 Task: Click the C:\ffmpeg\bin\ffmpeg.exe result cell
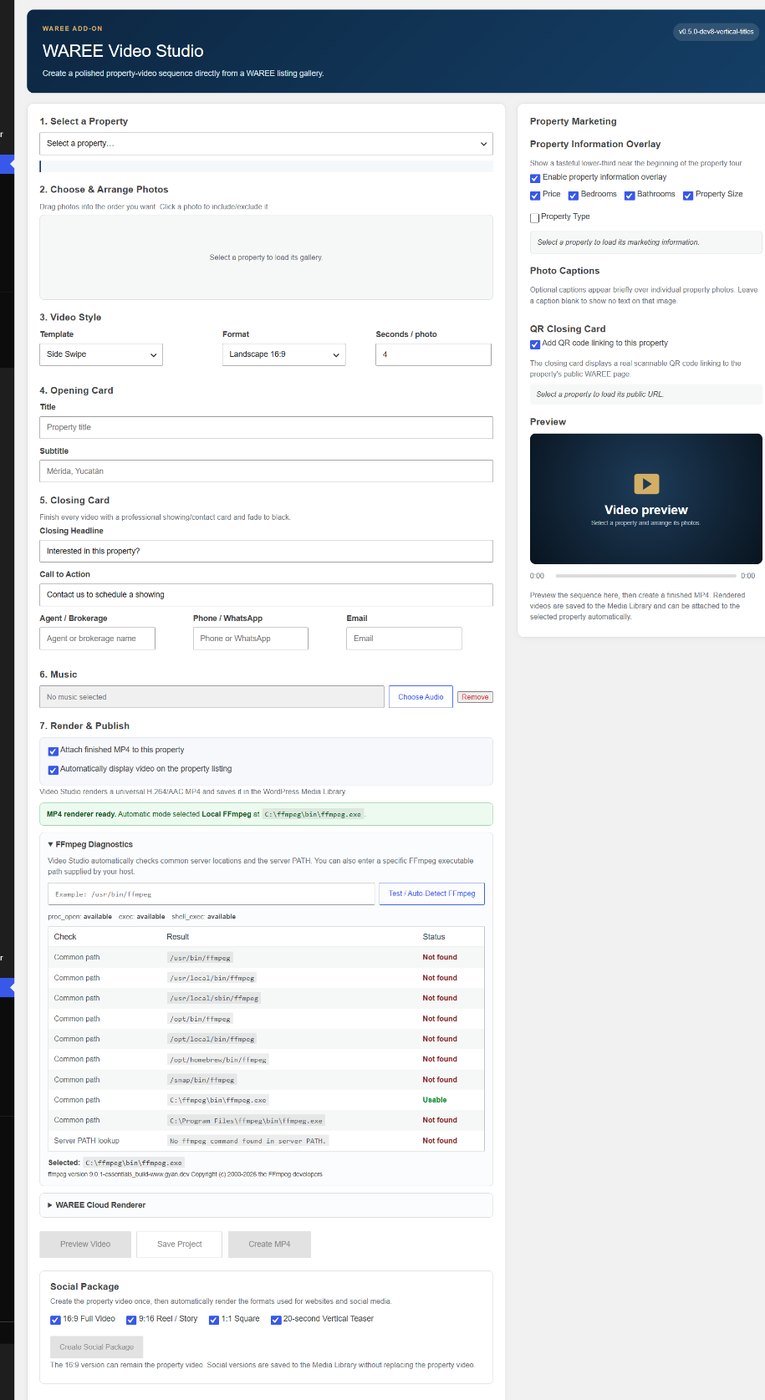tap(218, 1100)
